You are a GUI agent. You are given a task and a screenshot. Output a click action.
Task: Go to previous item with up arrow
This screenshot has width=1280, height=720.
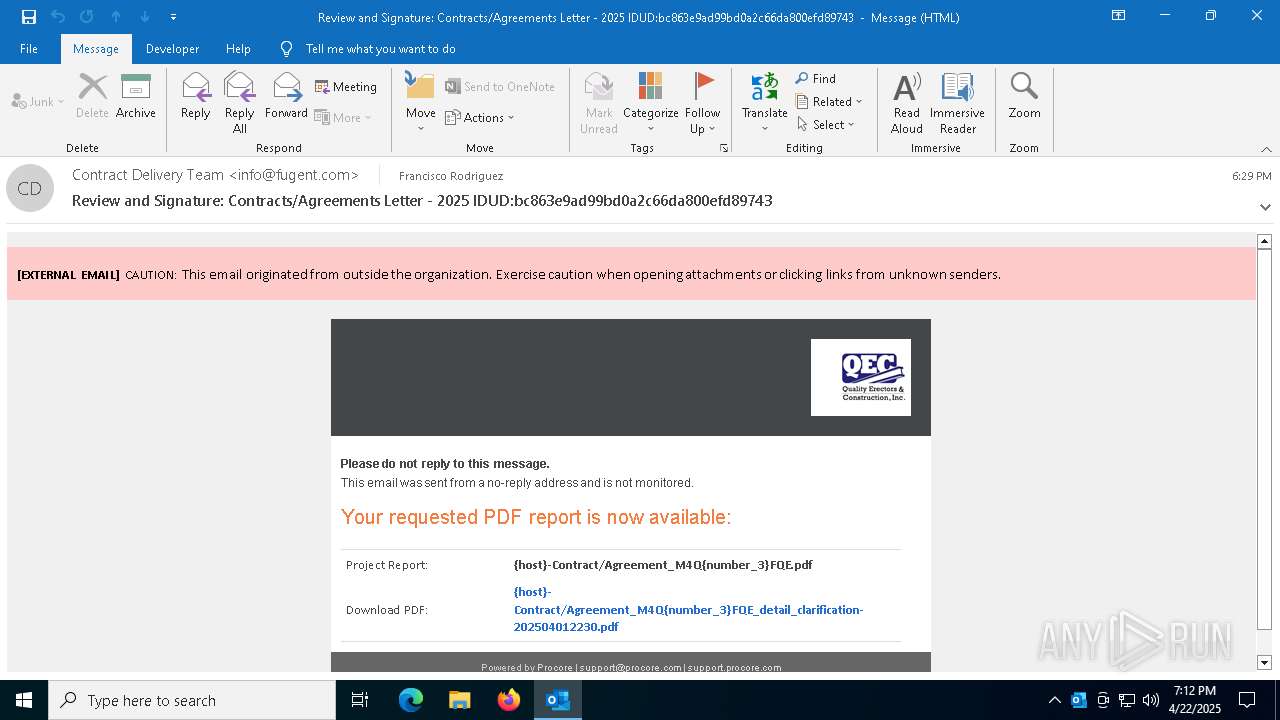click(116, 16)
